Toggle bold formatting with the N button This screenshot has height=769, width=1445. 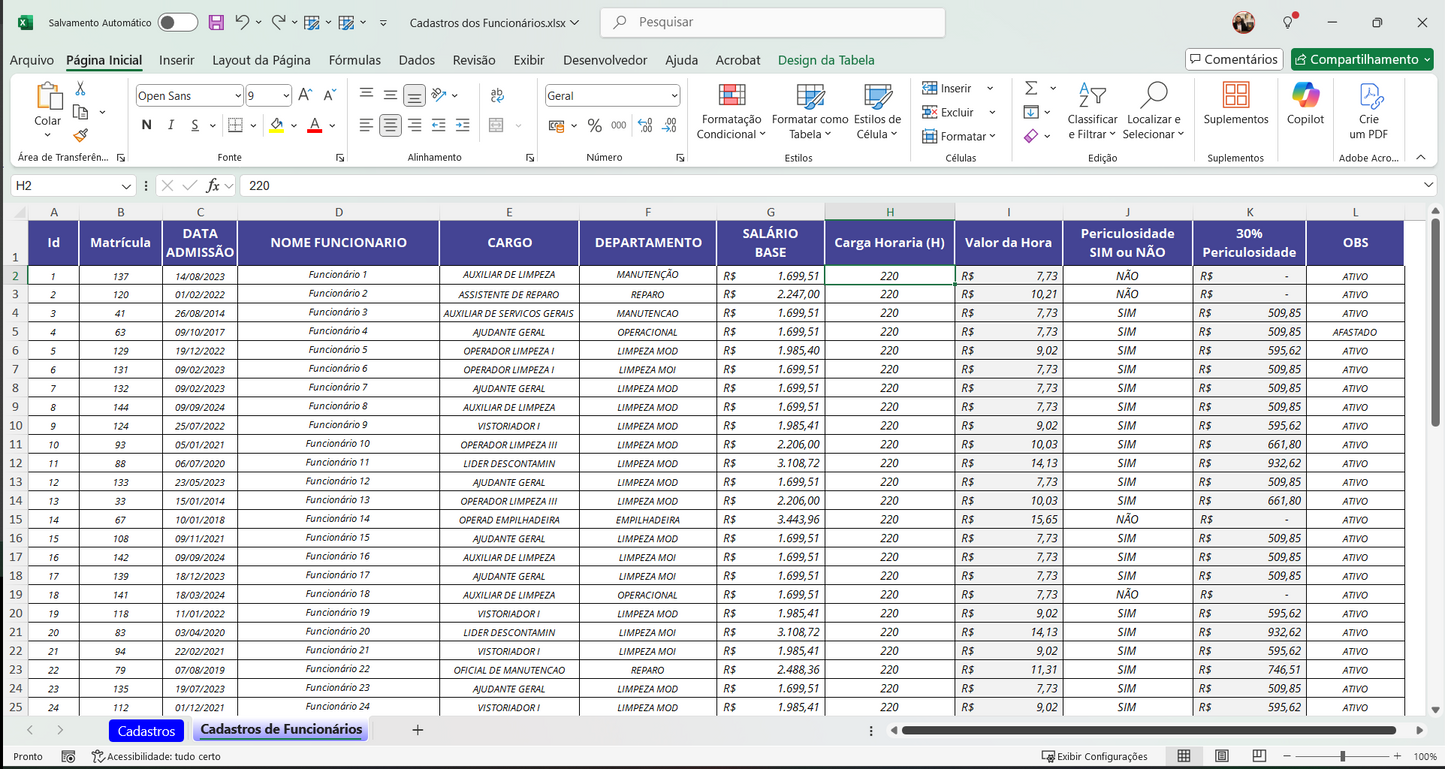pyautogui.click(x=146, y=124)
